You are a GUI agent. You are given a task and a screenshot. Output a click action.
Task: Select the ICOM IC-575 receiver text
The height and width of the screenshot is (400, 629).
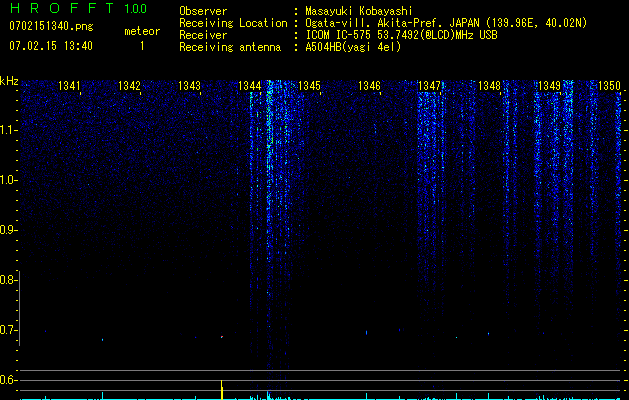point(401,35)
